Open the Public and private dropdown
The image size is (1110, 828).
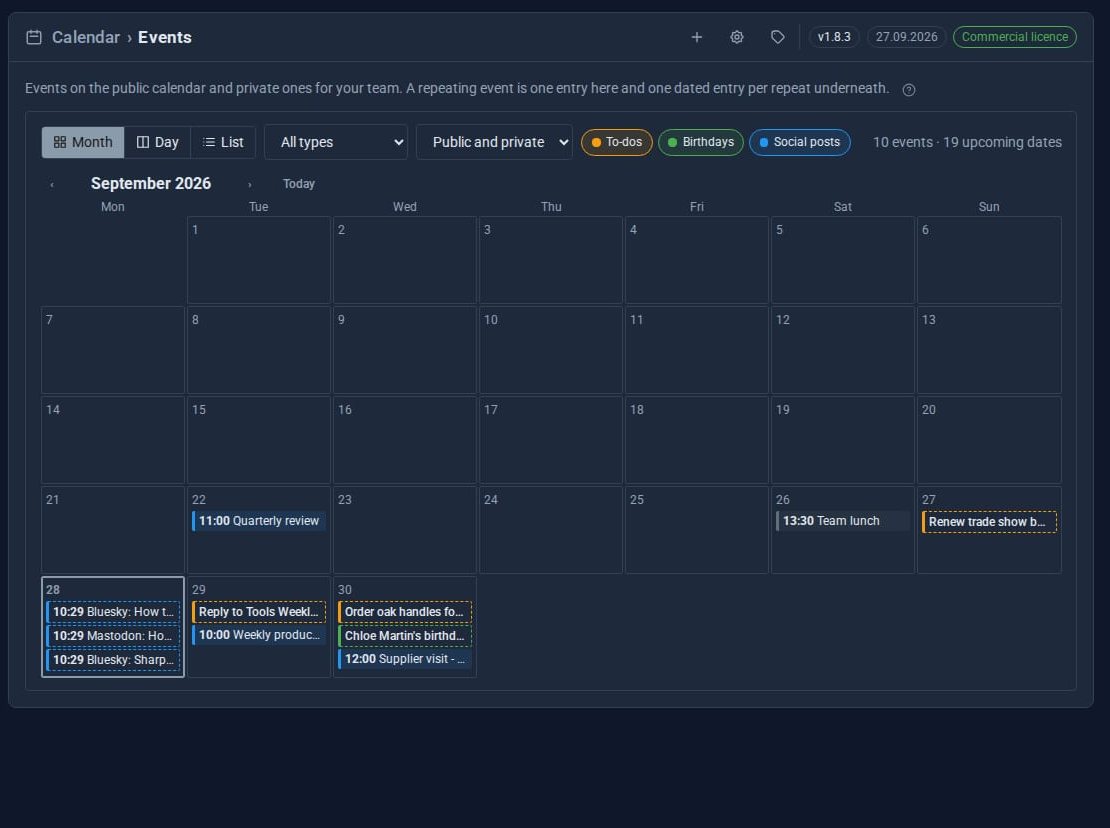pyautogui.click(x=494, y=142)
